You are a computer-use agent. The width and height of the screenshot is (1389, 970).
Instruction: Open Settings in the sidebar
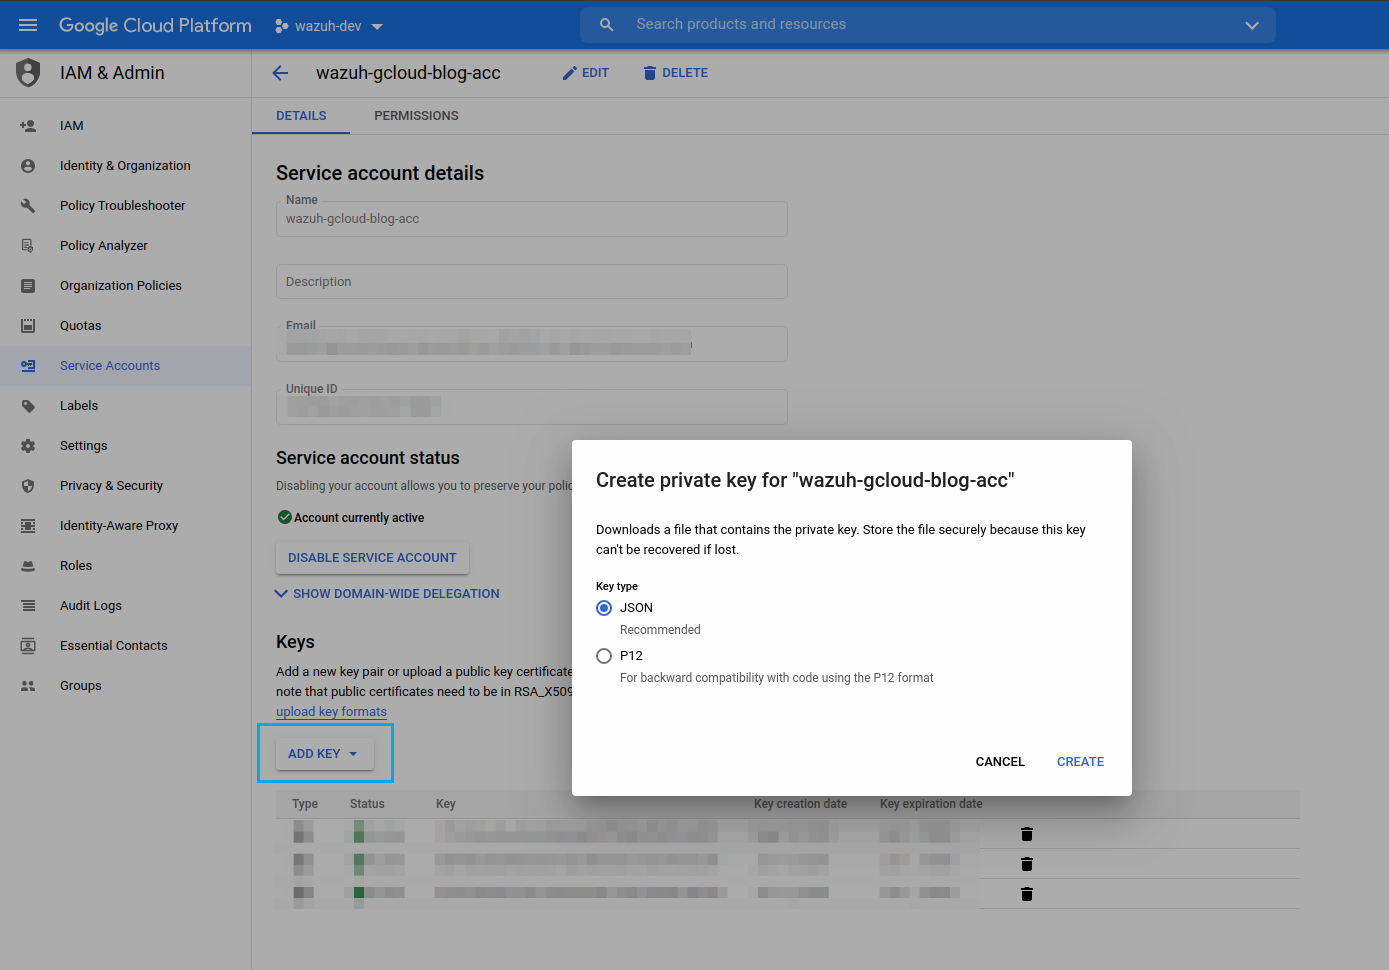click(84, 446)
